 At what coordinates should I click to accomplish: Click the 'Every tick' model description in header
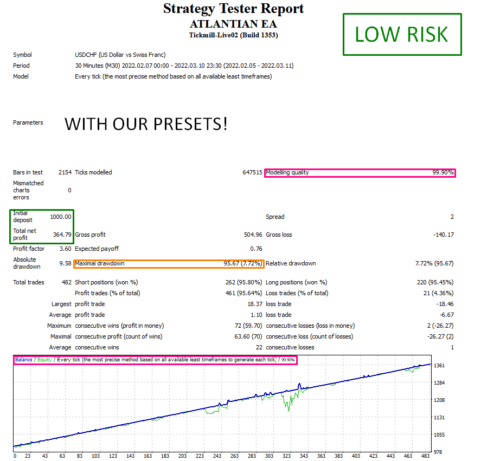tap(173, 76)
